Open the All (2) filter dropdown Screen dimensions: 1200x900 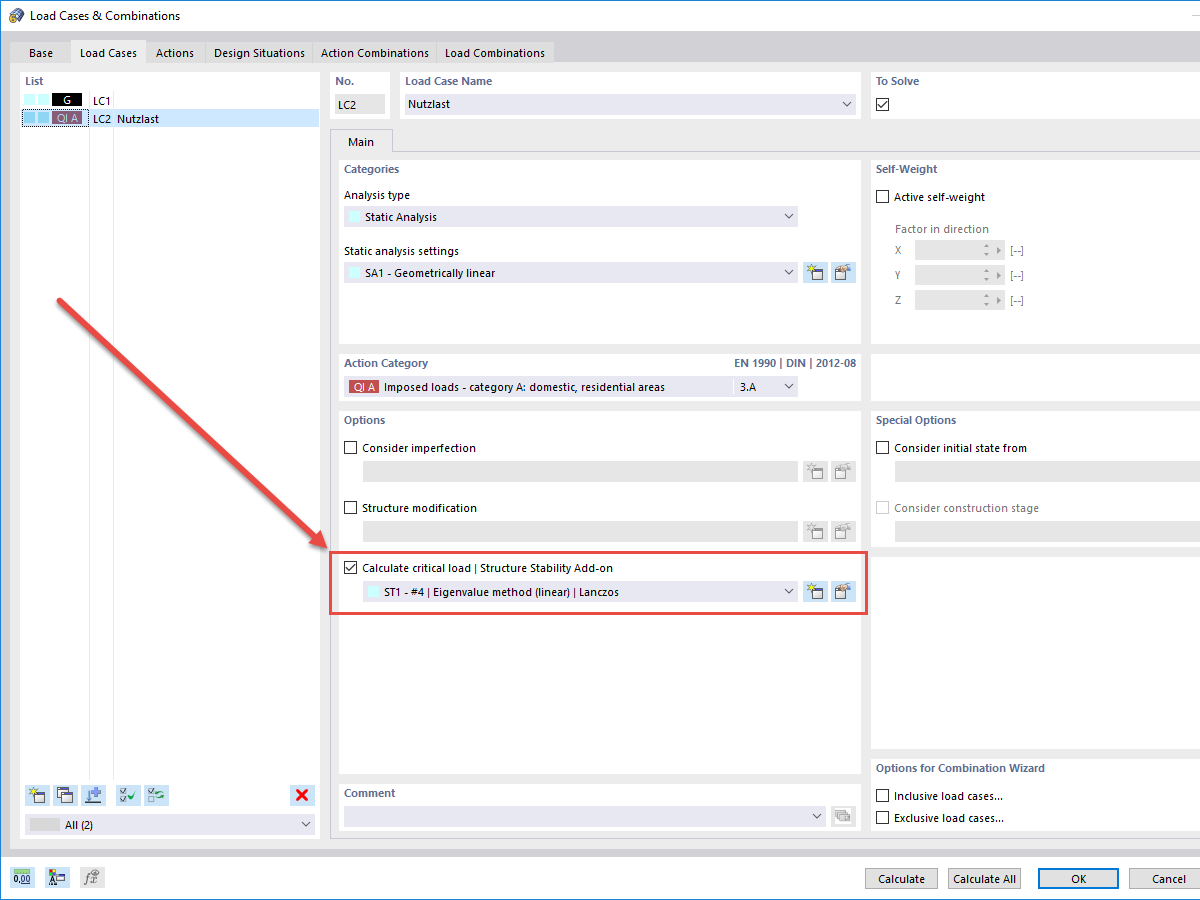point(305,824)
